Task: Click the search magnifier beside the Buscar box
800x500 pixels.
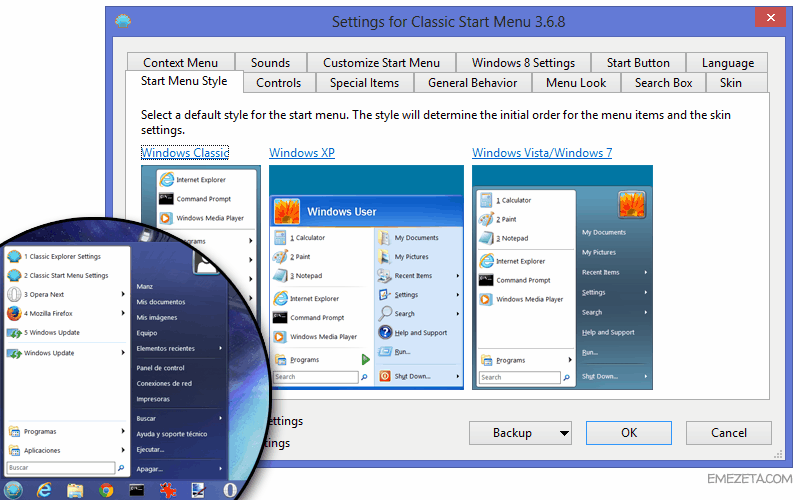Action: coord(121,467)
